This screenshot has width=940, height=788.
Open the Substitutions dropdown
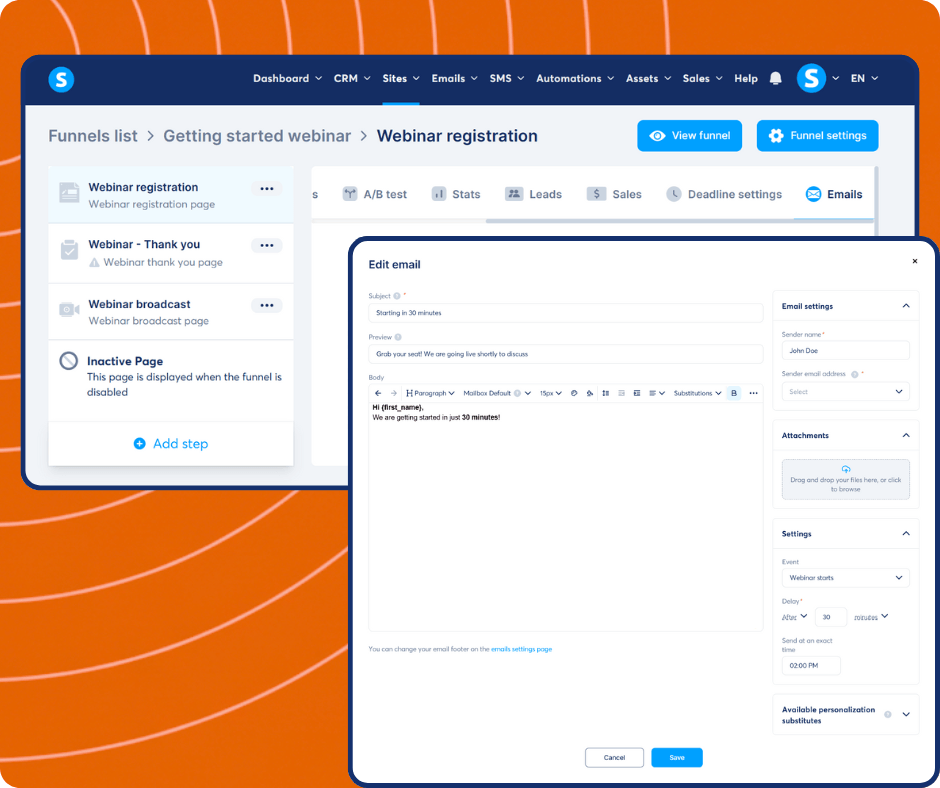(x=697, y=393)
